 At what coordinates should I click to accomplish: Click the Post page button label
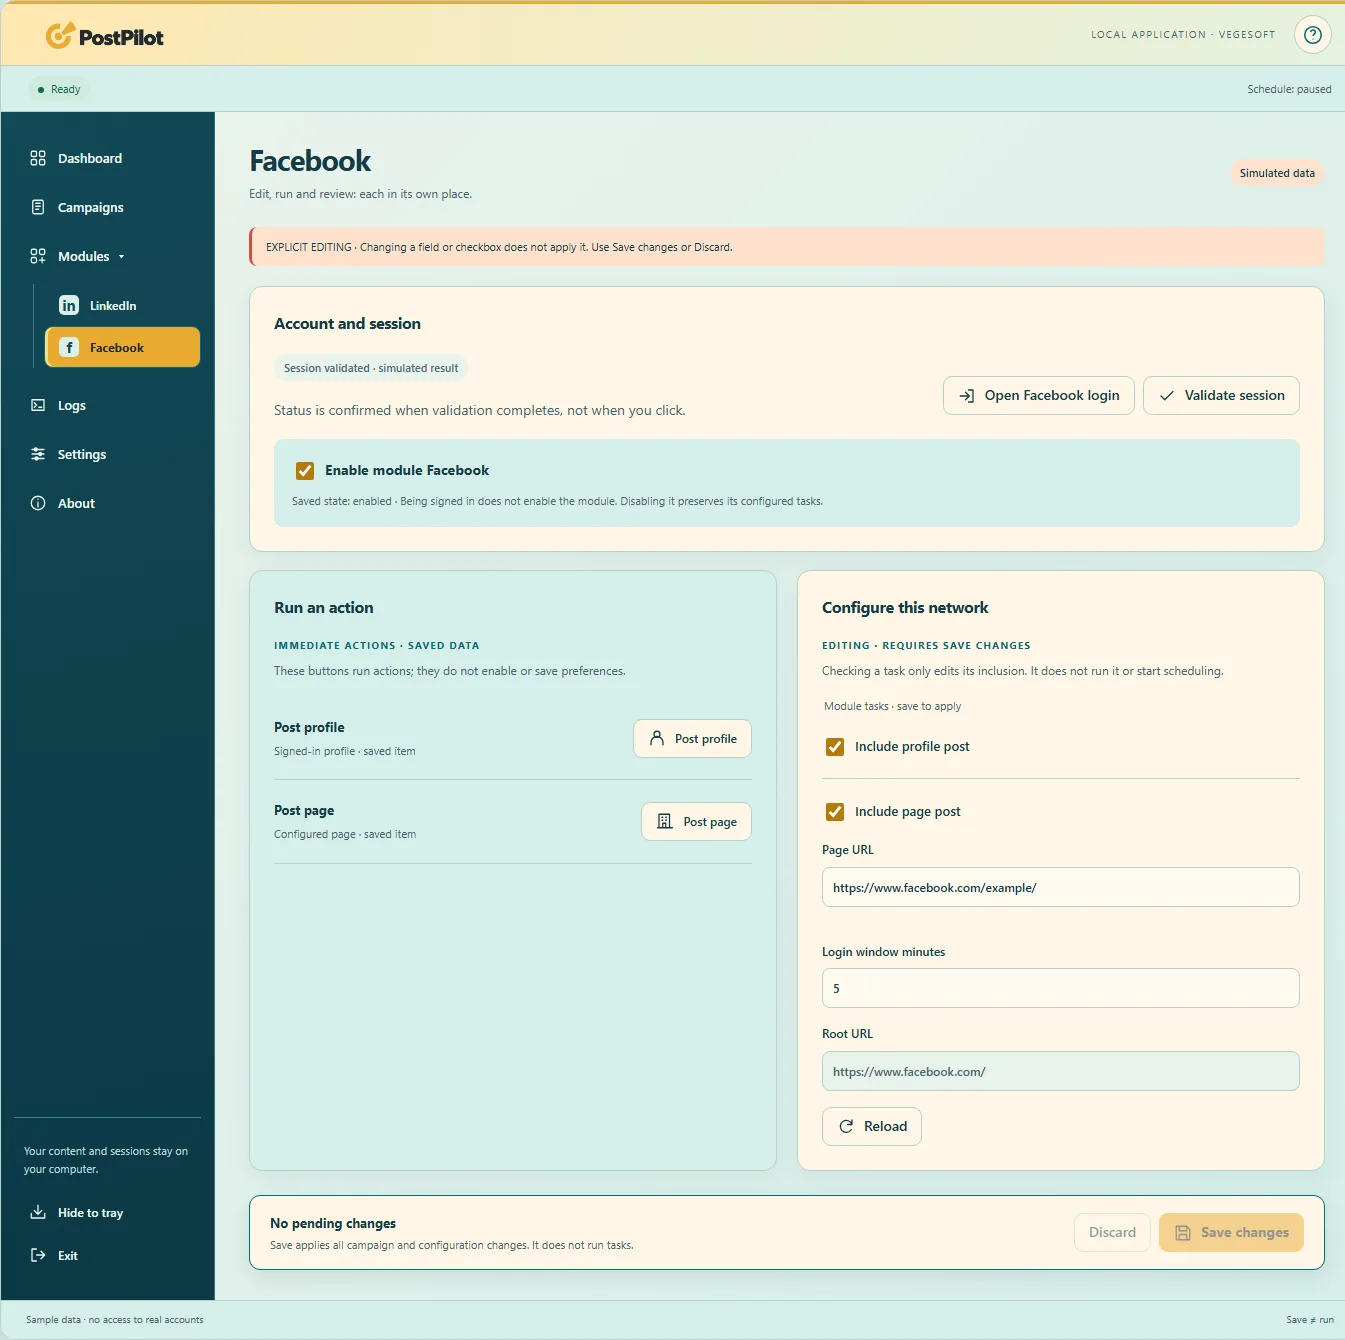pos(710,822)
